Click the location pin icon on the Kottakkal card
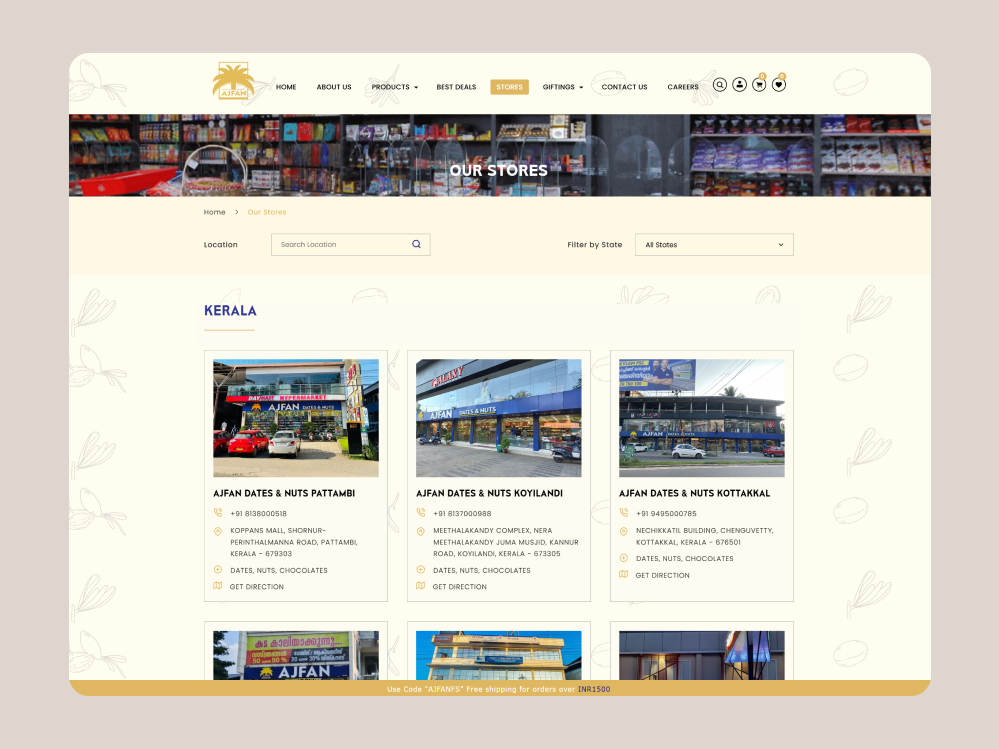 click(x=624, y=531)
